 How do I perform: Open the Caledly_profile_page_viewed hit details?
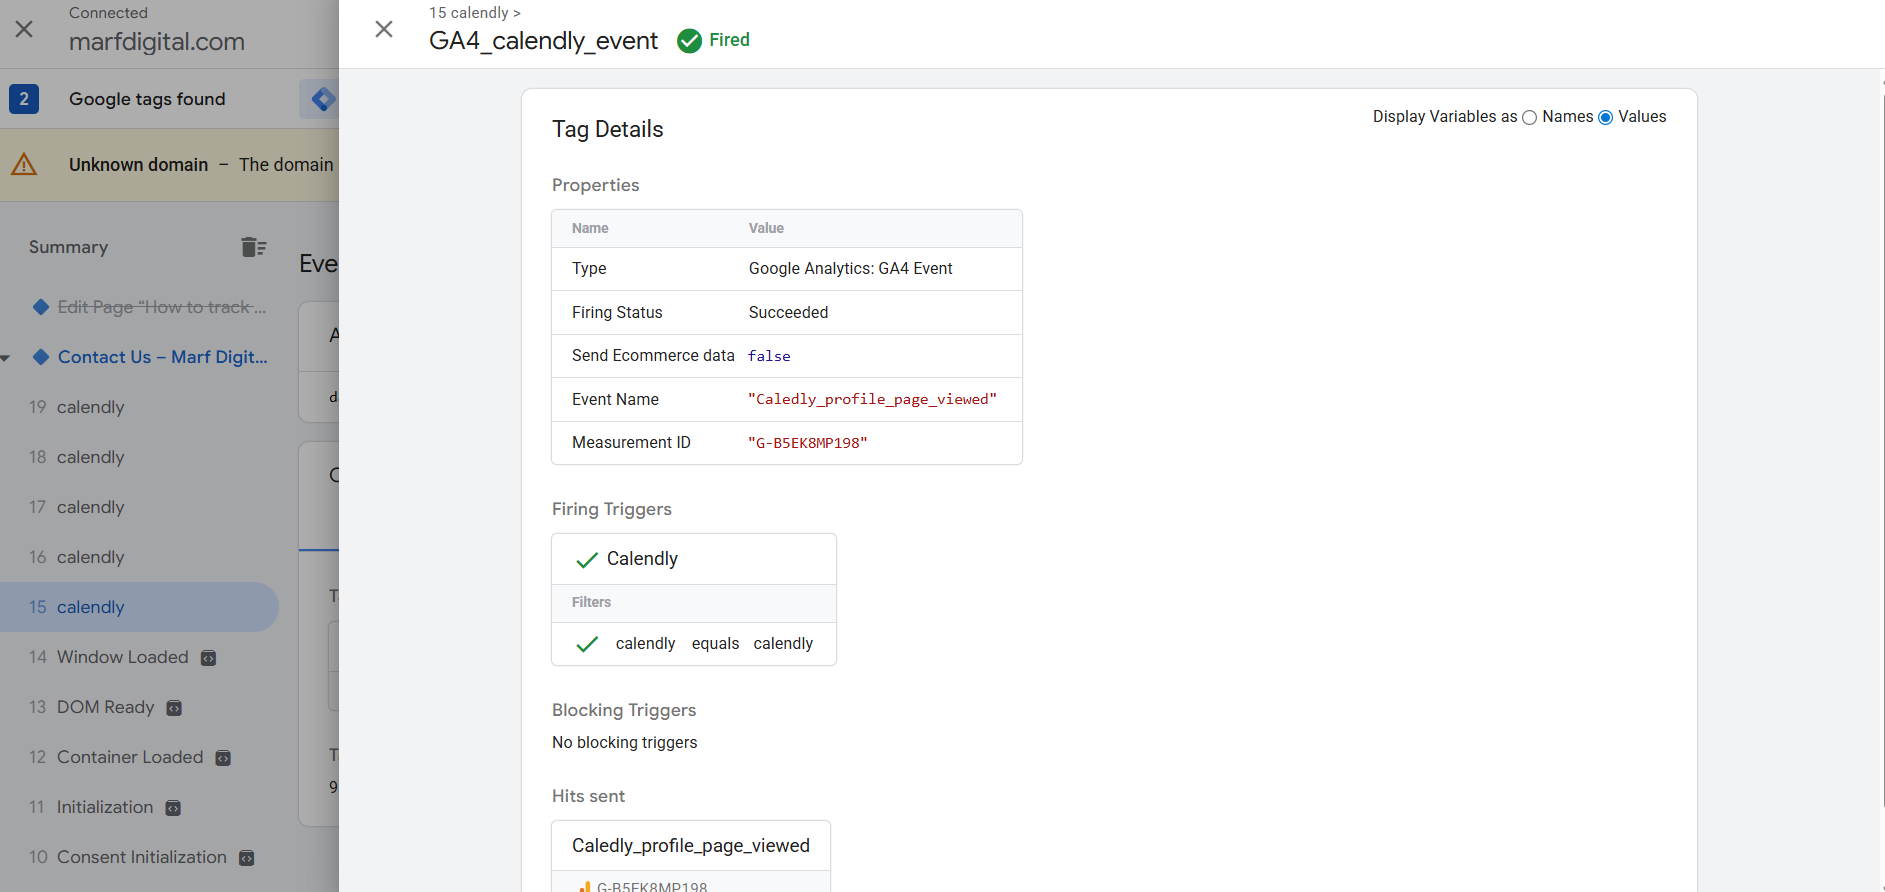coord(690,846)
